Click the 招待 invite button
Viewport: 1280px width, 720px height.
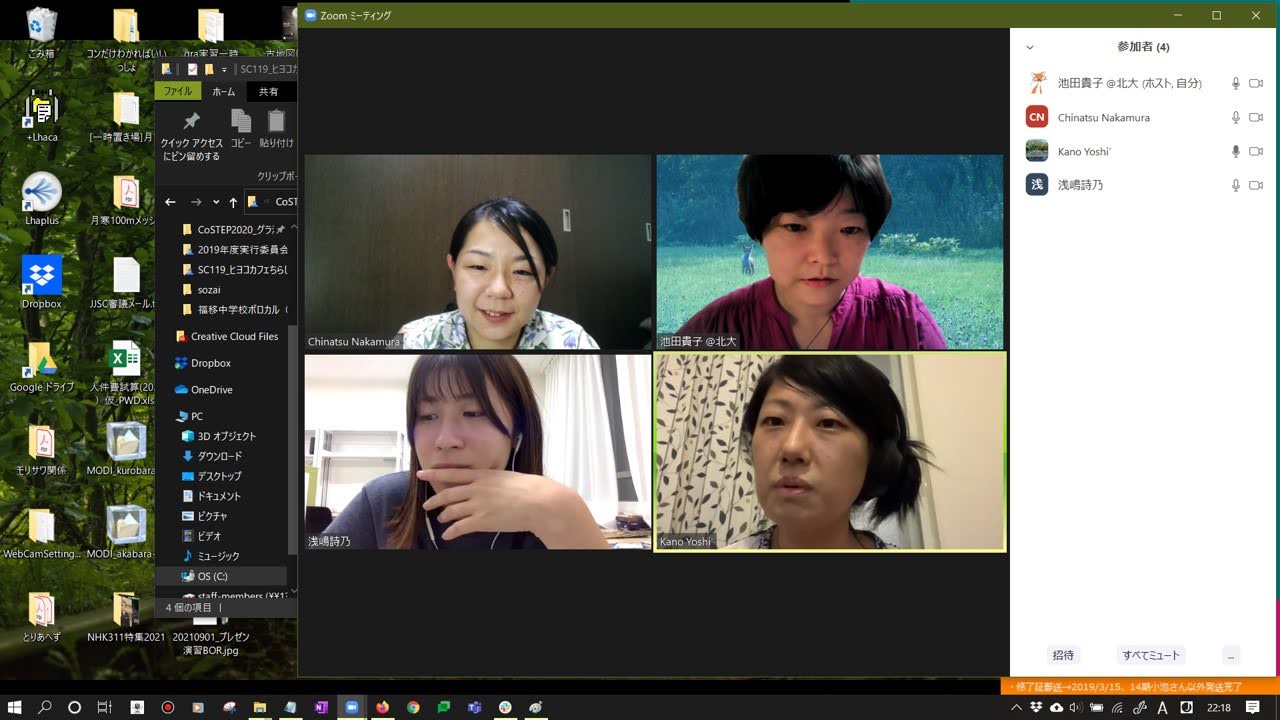[x=1063, y=655]
